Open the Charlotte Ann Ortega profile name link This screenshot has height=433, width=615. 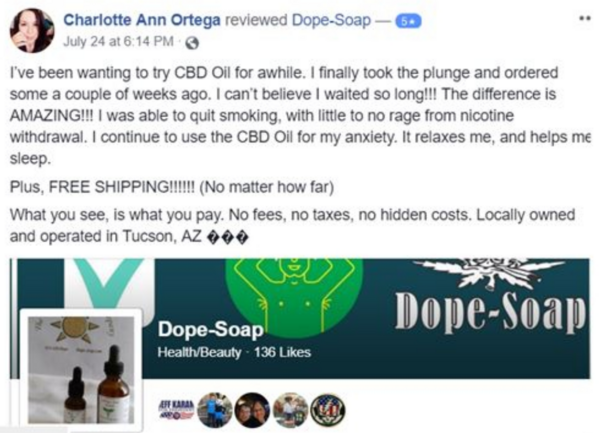142,20
